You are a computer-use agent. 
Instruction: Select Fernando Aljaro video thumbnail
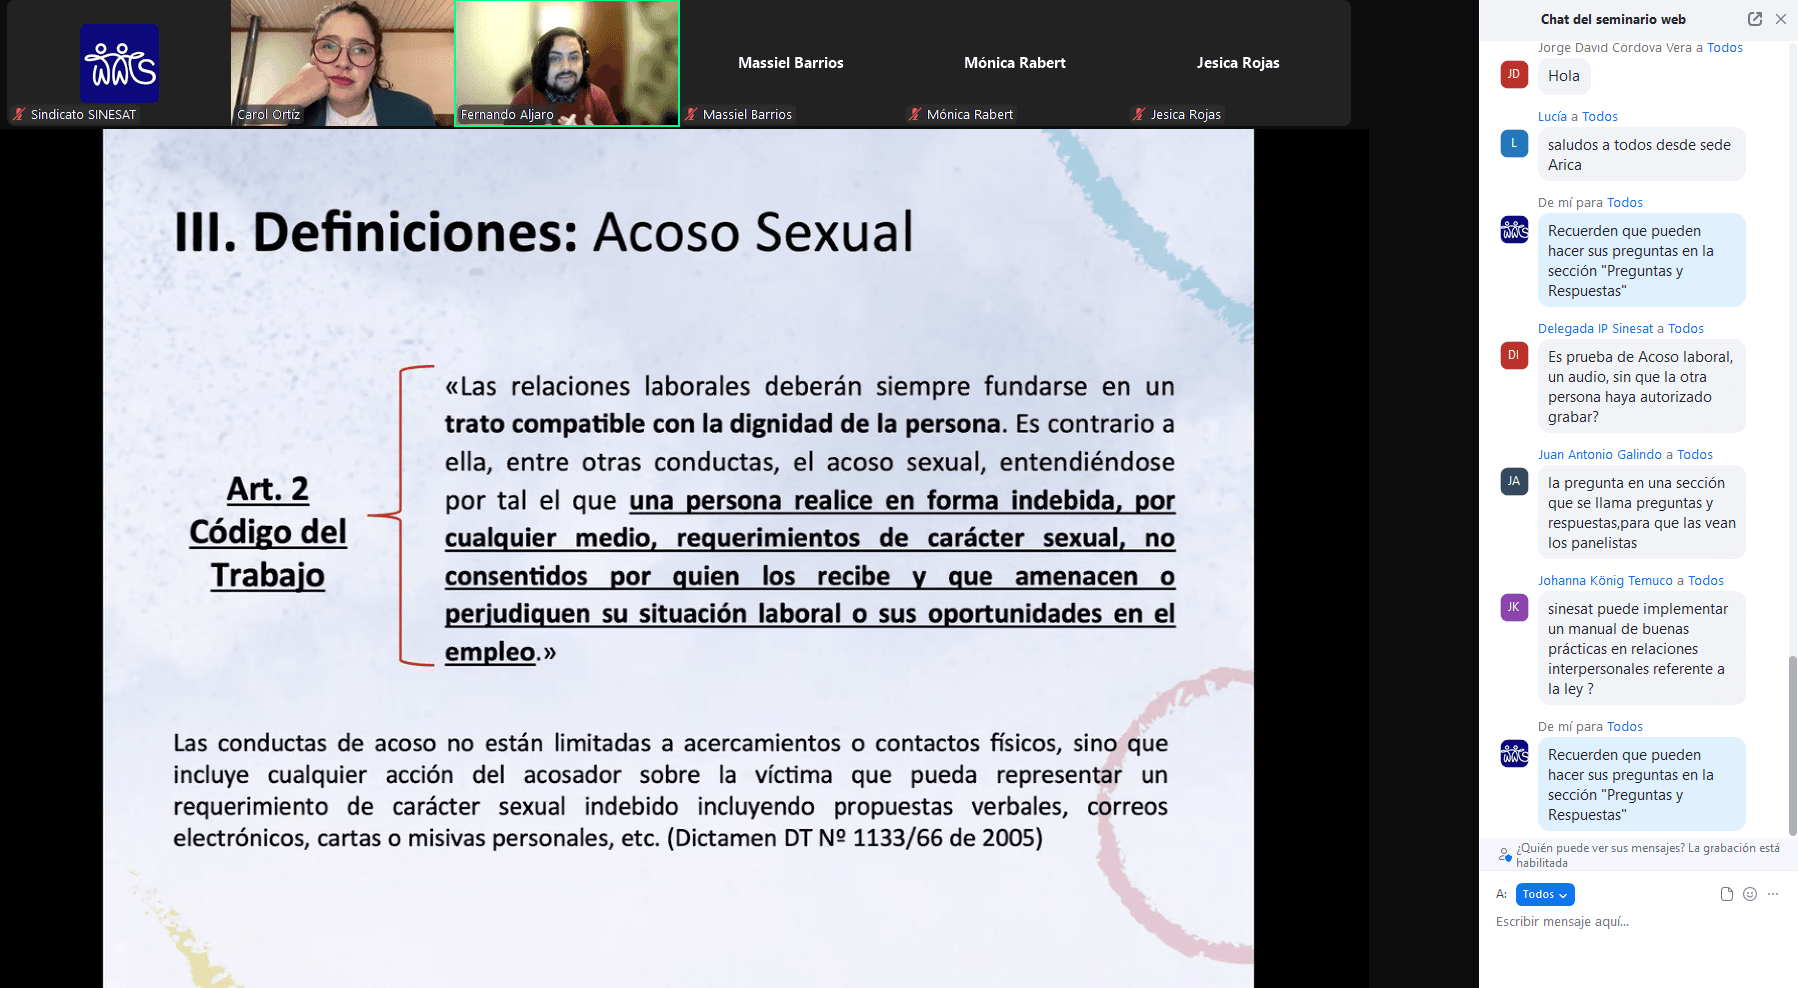click(x=567, y=62)
